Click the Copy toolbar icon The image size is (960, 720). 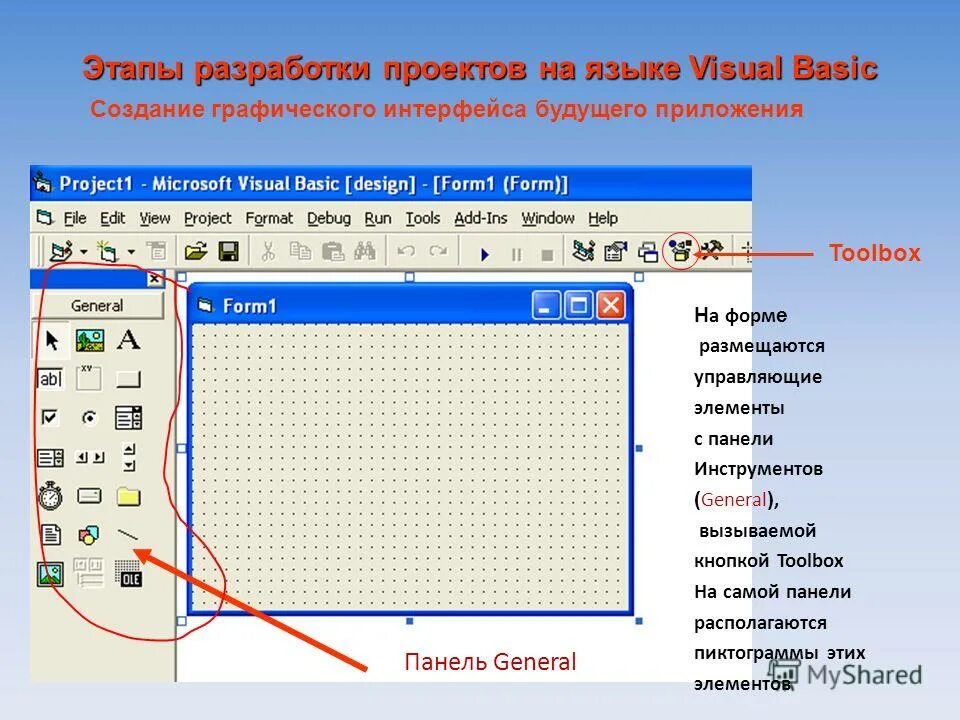300,251
